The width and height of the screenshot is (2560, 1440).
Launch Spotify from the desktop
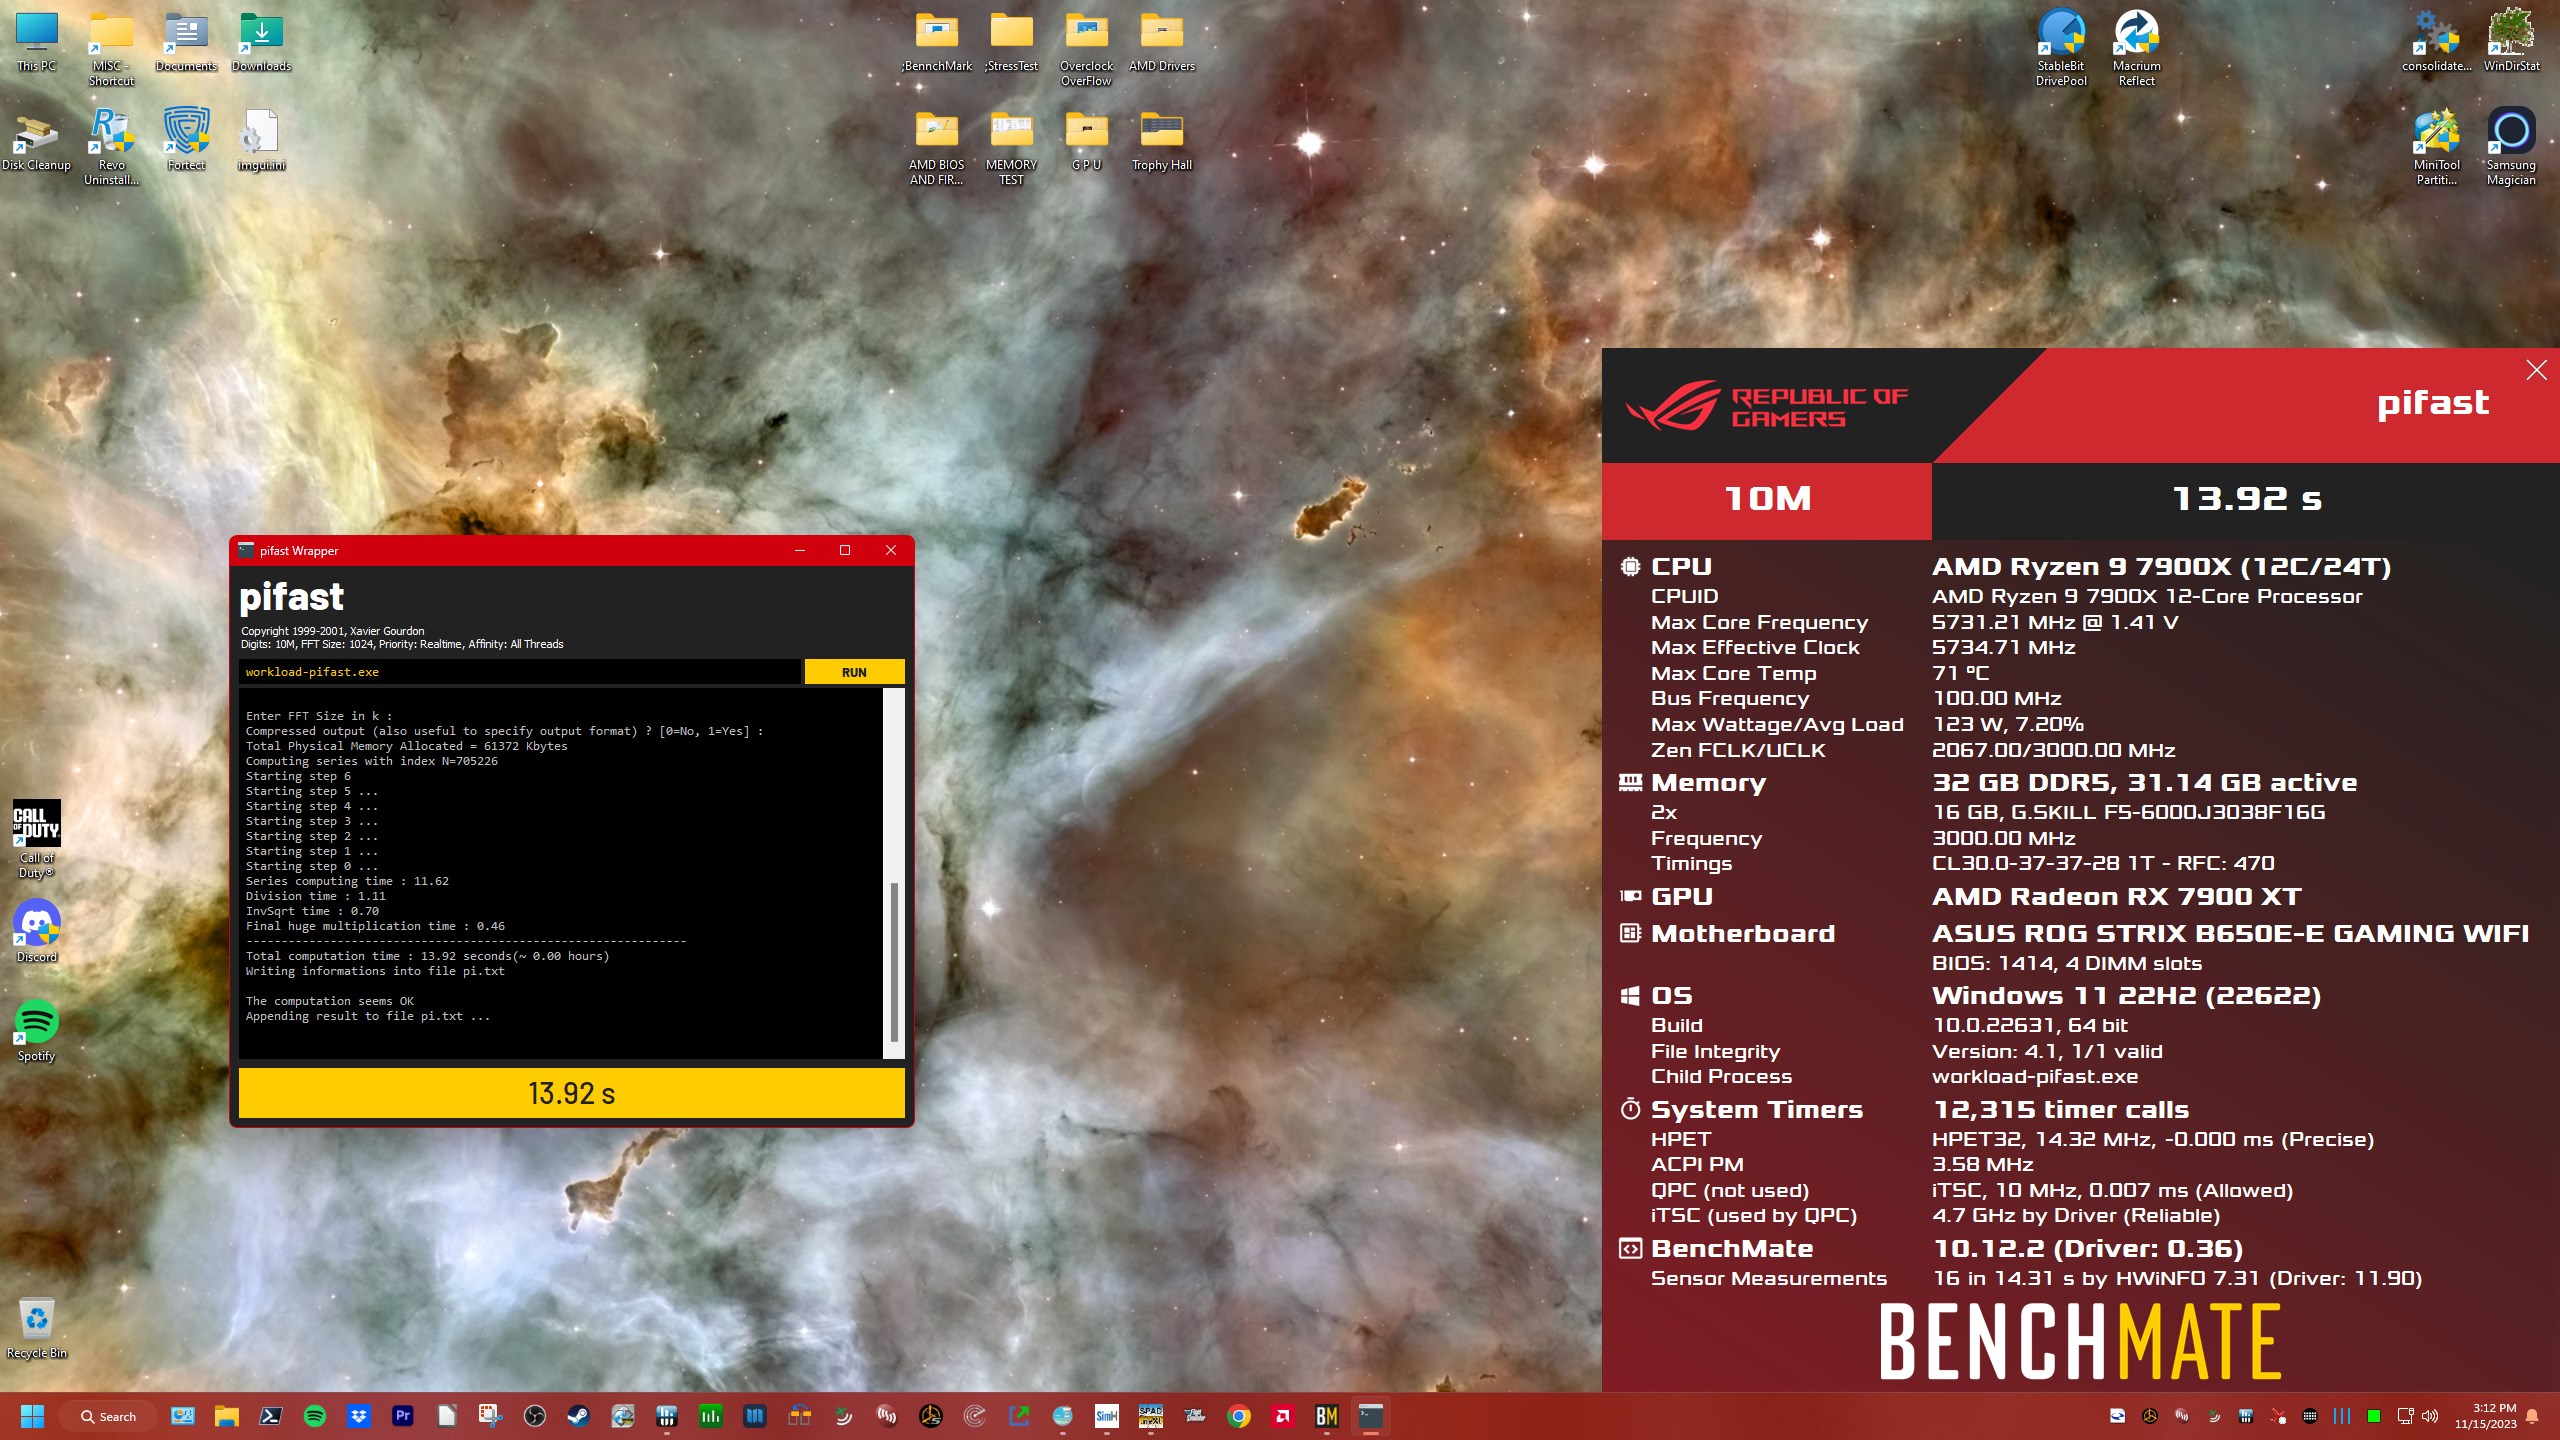pyautogui.click(x=36, y=1030)
